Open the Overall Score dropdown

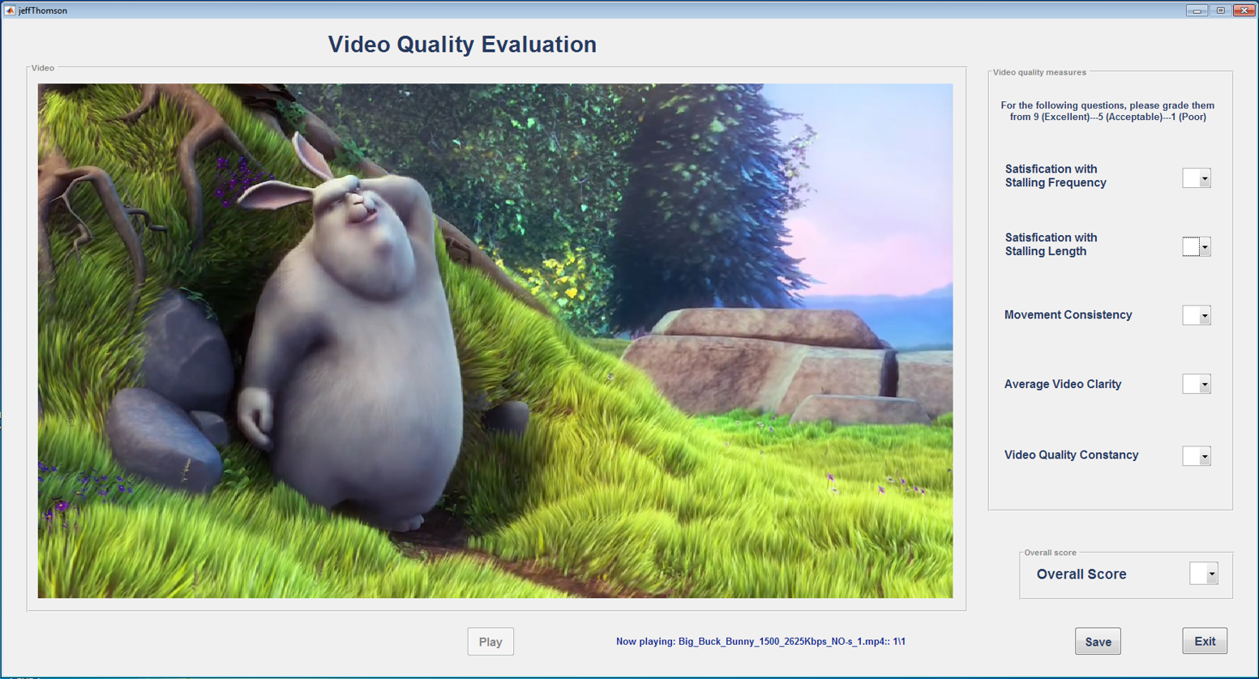click(1204, 573)
